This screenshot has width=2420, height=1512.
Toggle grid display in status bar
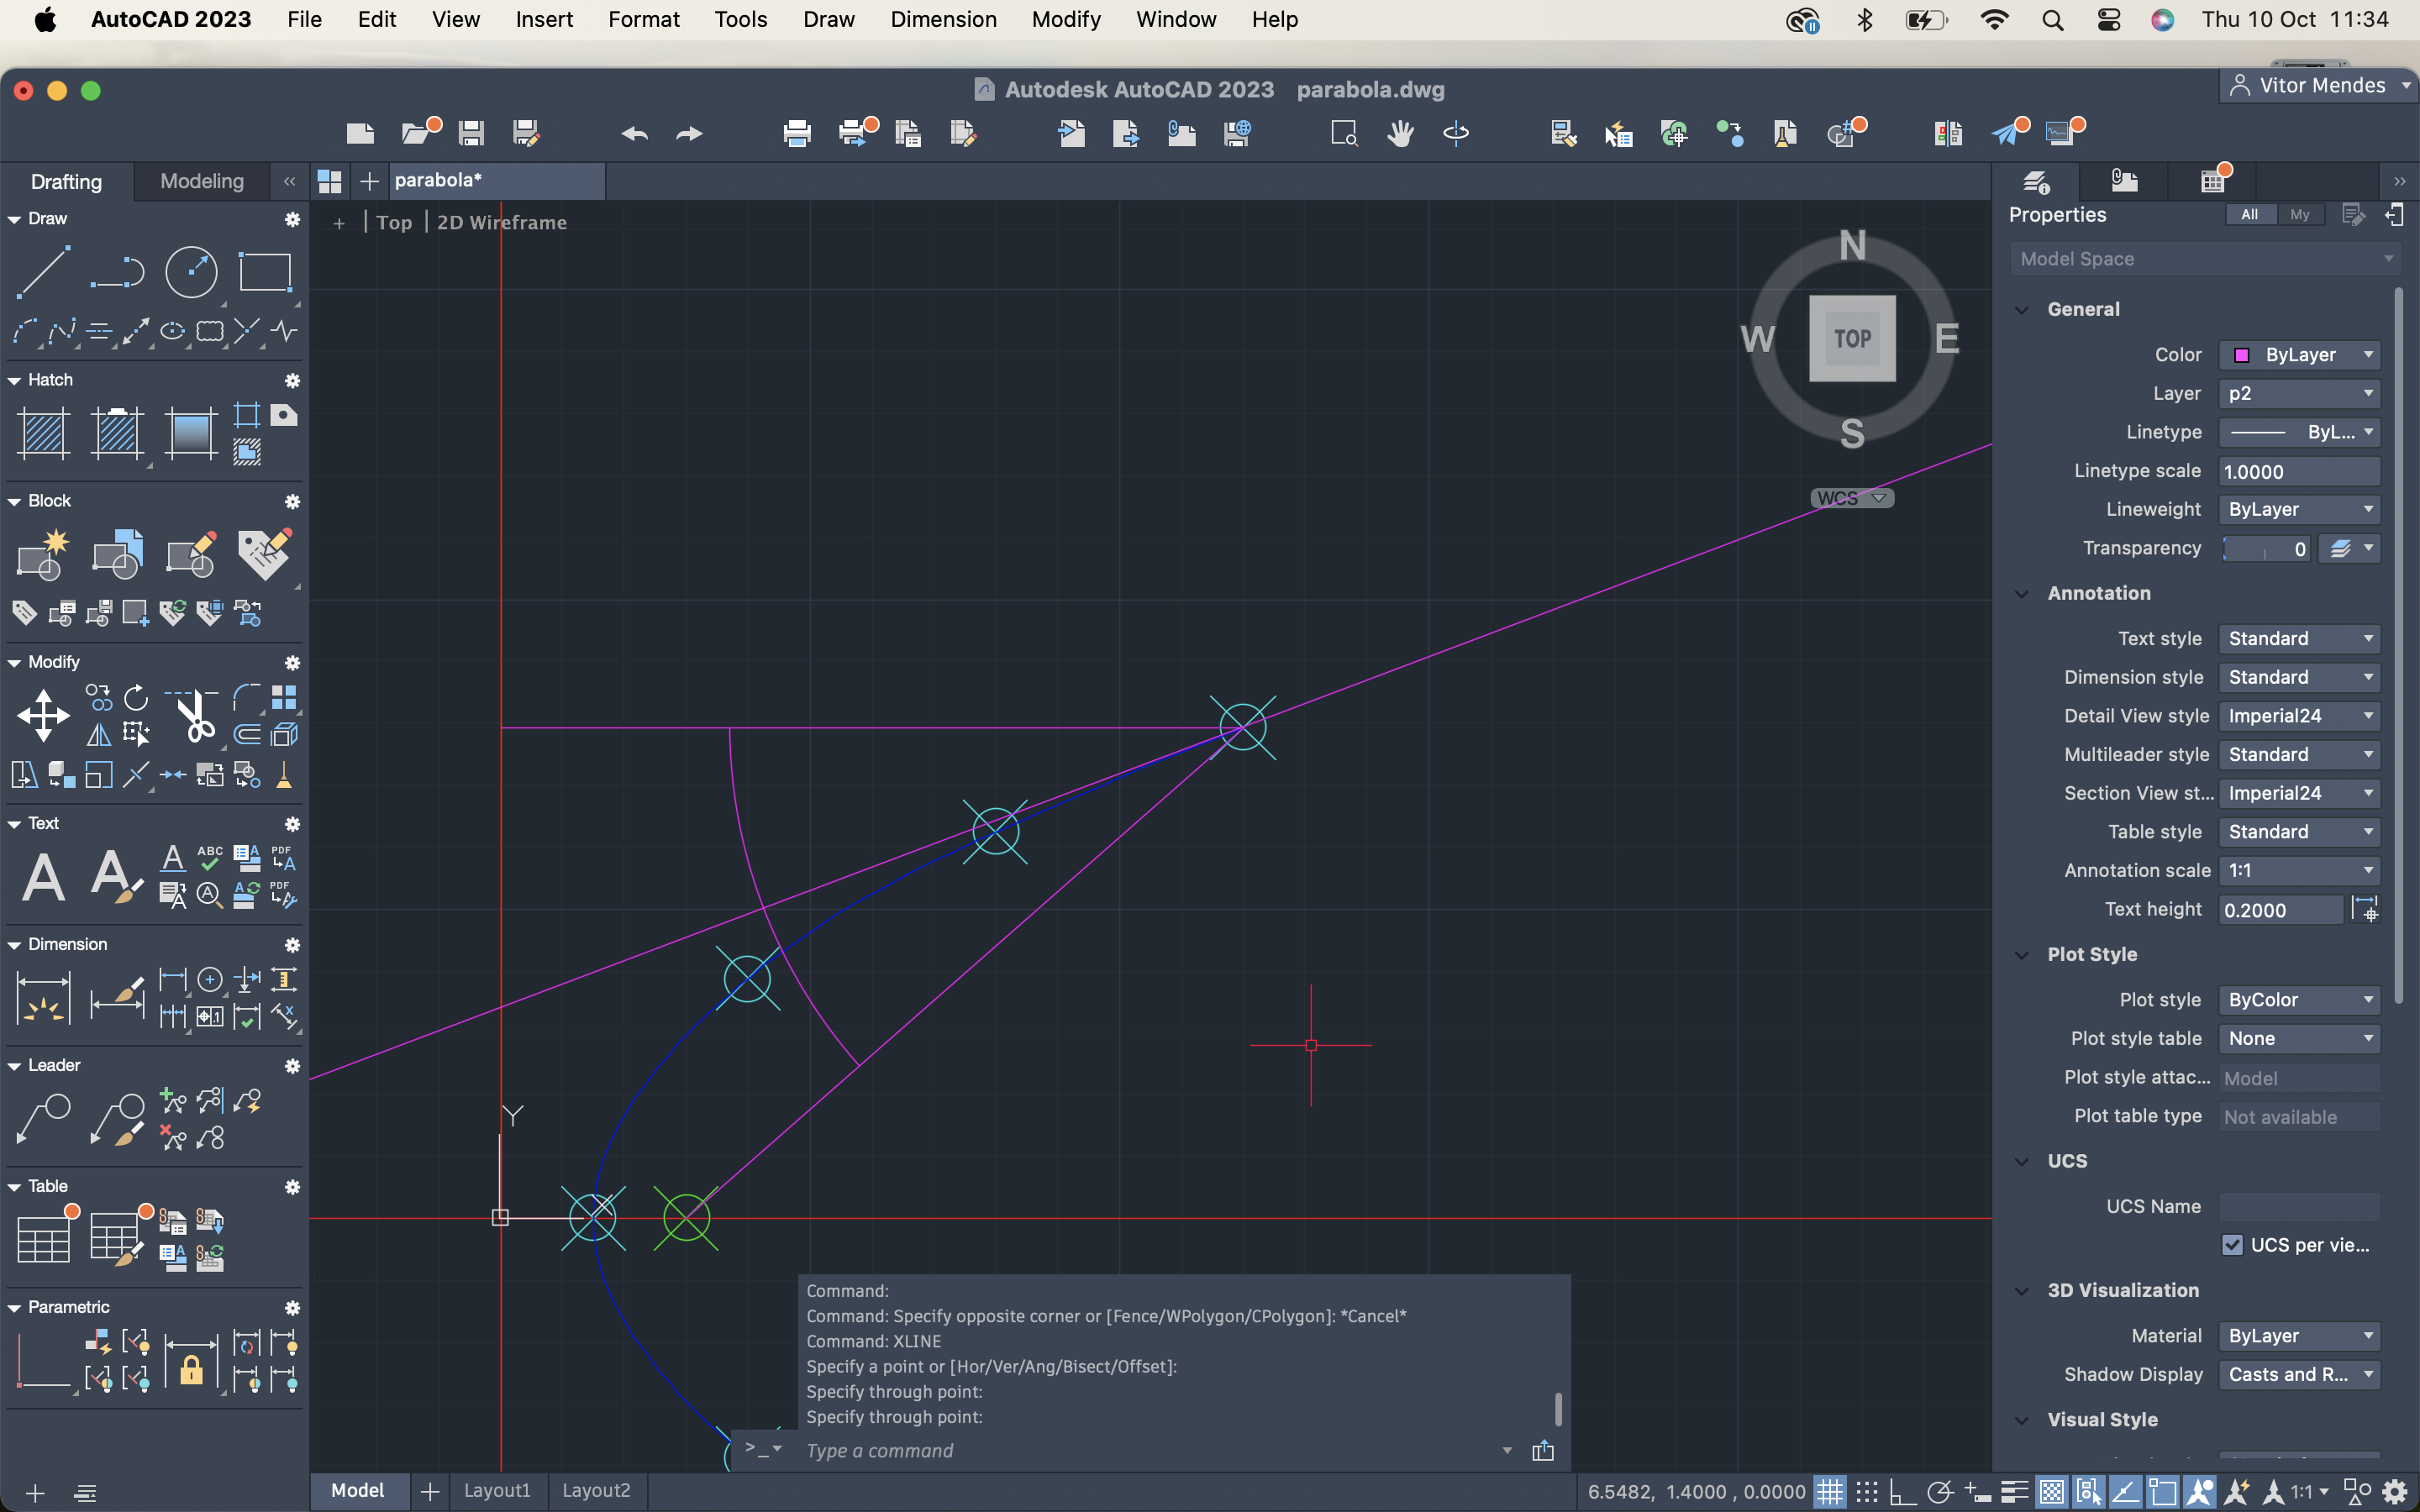(1830, 1492)
